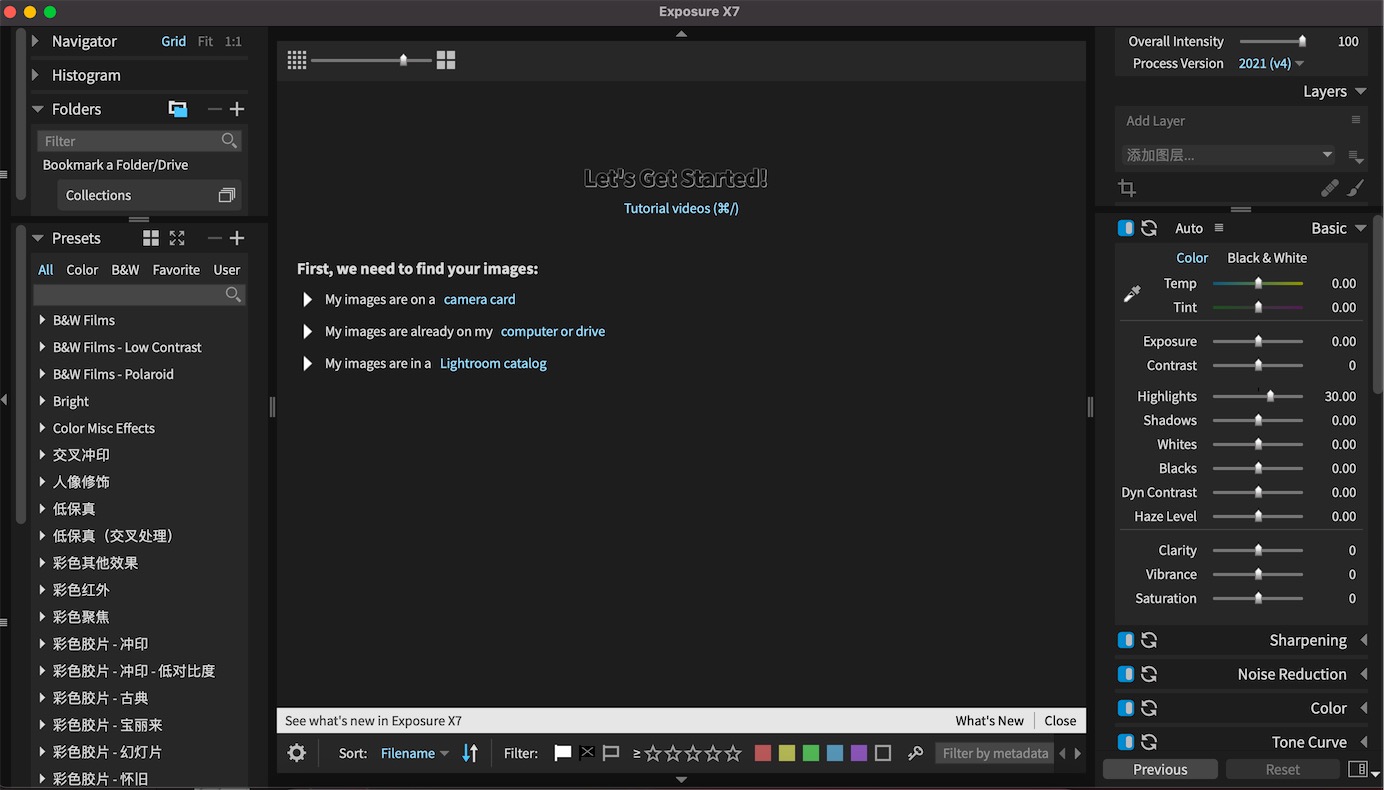Open the settings gear in bottom bar
1384x790 pixels.
coord(297,753)
